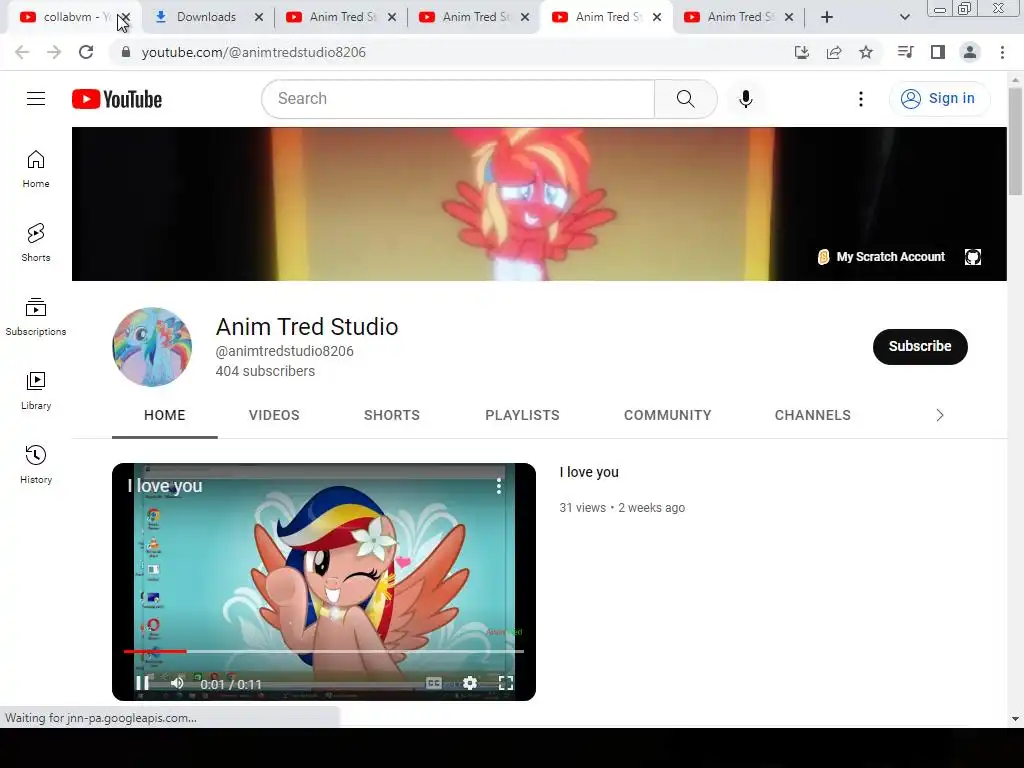Seek in the video progress bar

click(x=324, y=651)
